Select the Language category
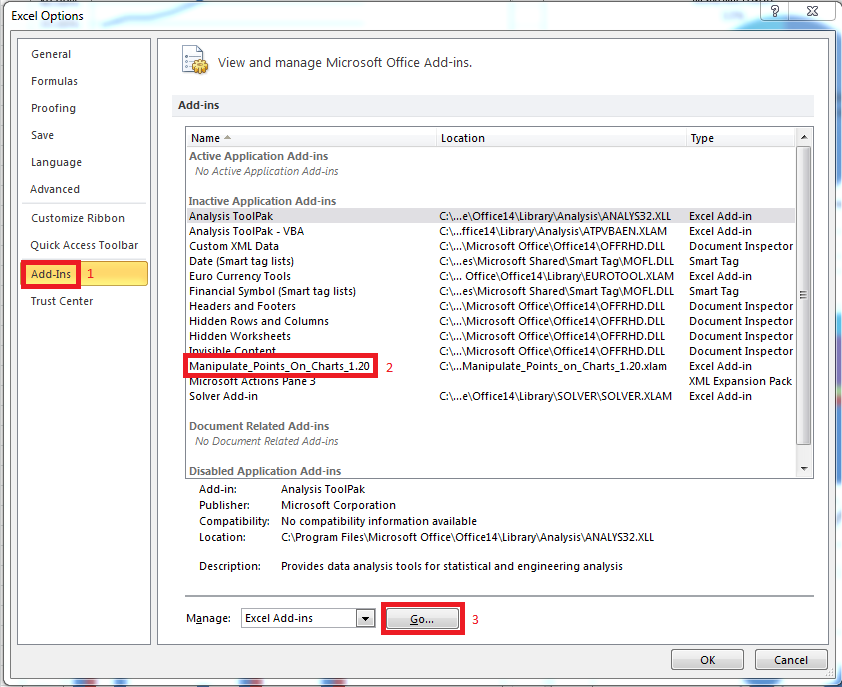Image resolution: width=842 pixels, height=687 pixels. [56, 162]
